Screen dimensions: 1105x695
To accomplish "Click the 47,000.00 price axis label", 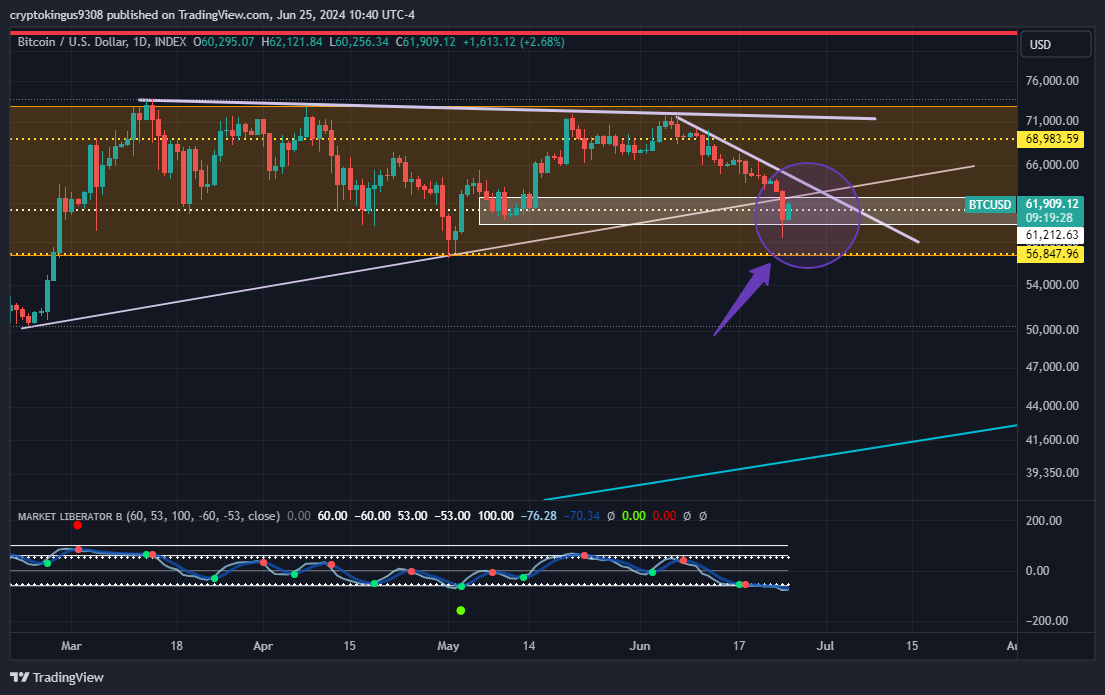I will [1052, 367].
